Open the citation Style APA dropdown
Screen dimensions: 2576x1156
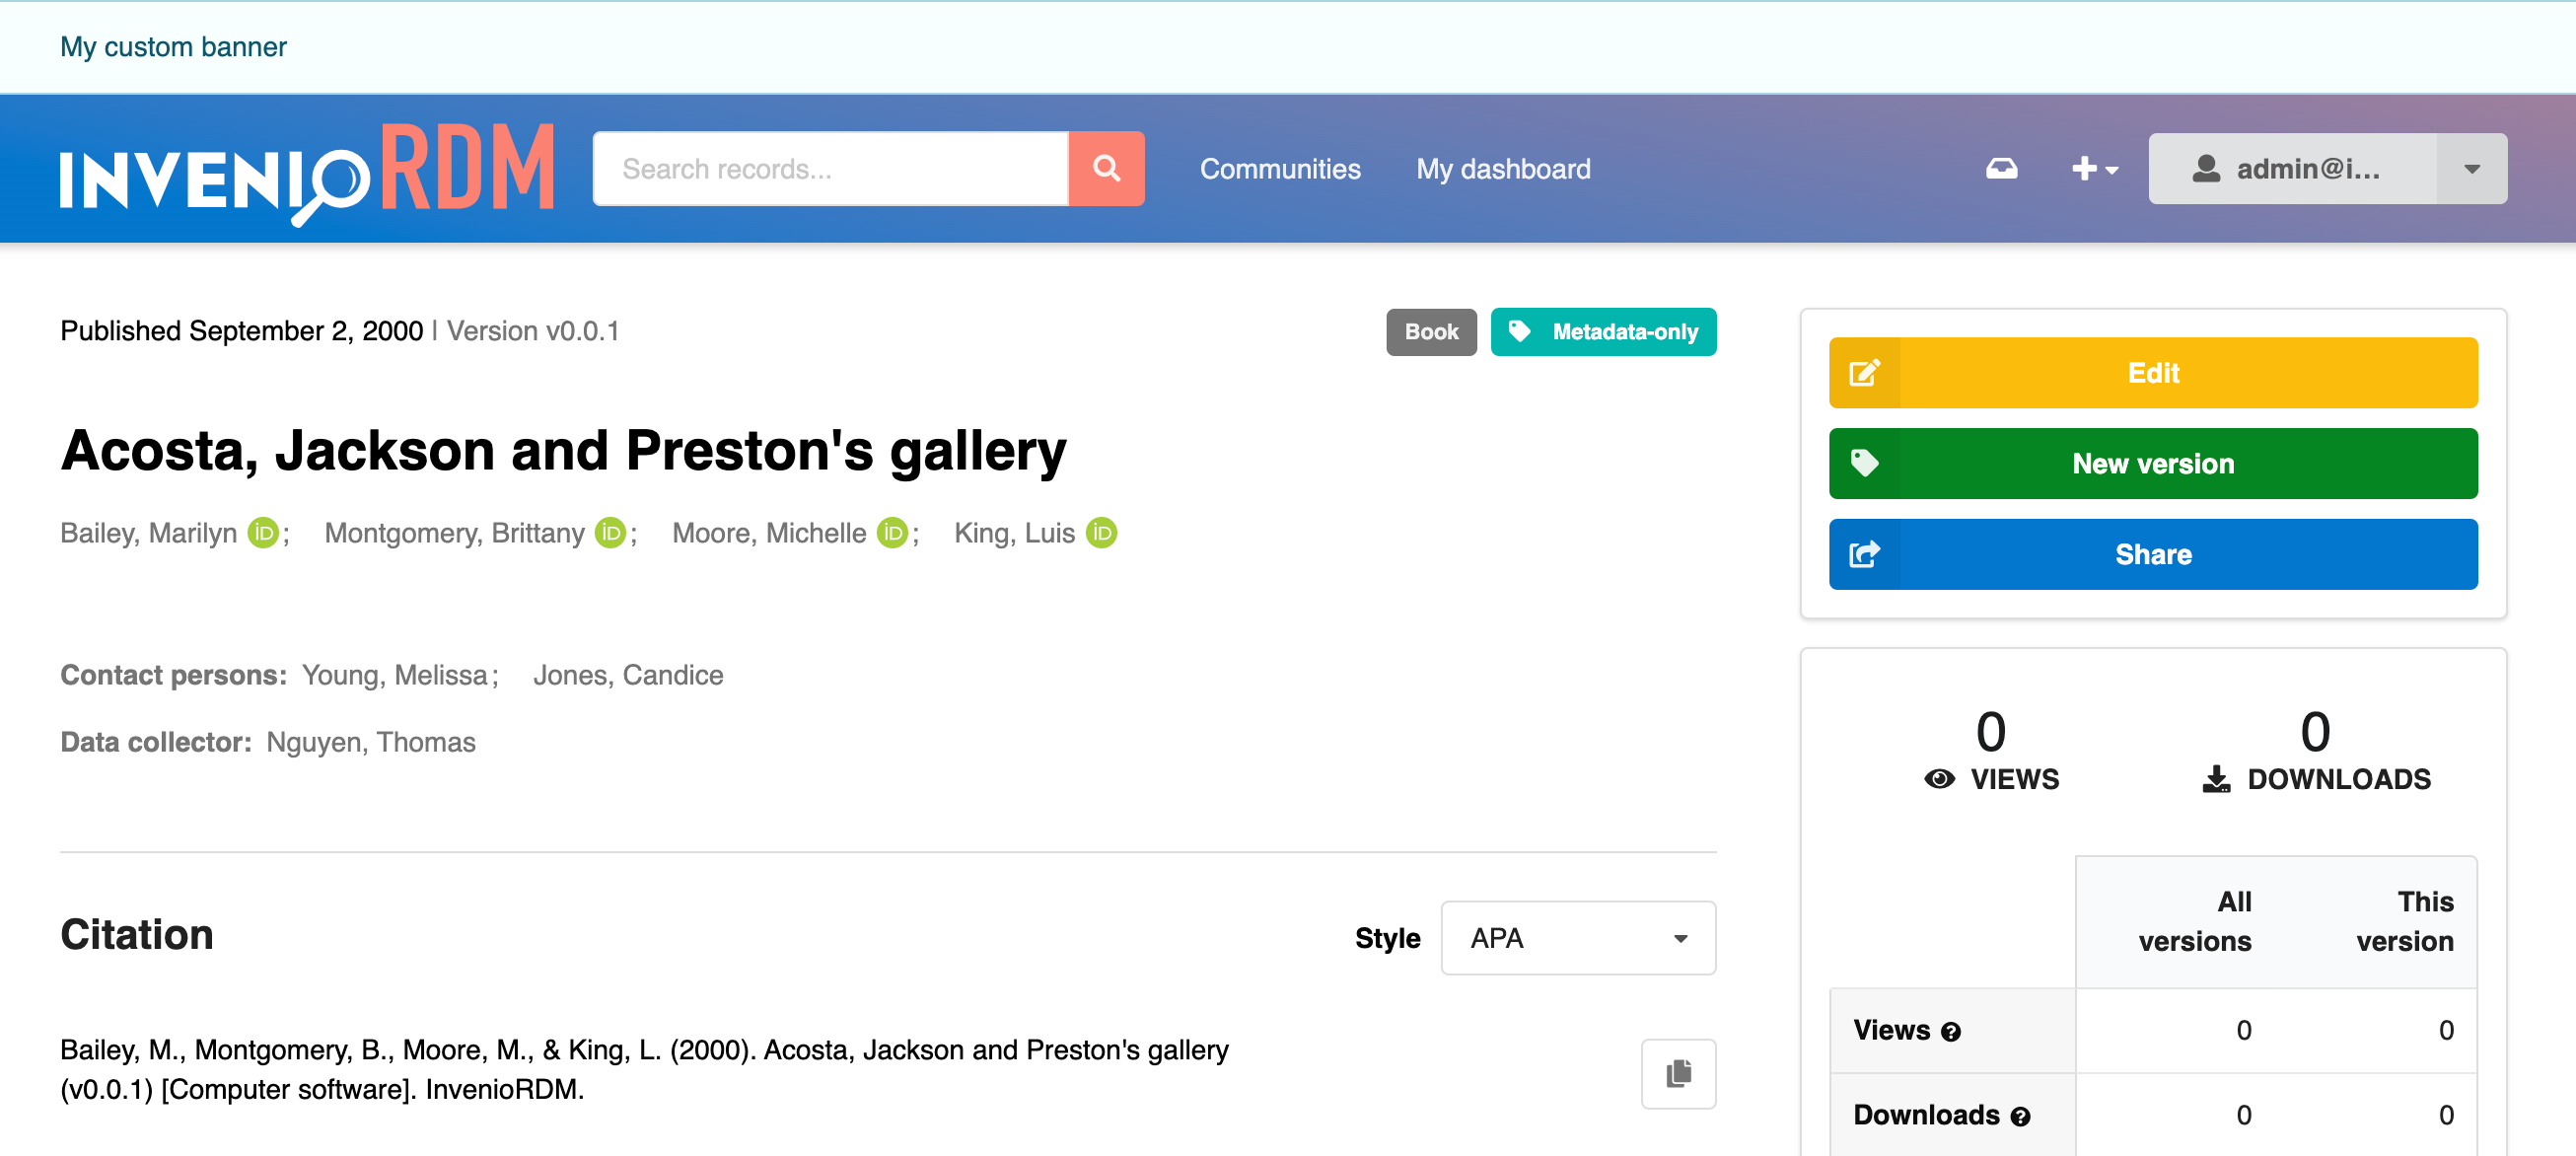click(1578, 937)
